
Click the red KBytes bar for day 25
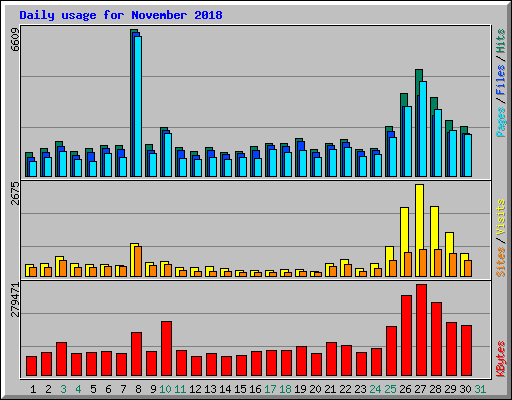point(391,351)
